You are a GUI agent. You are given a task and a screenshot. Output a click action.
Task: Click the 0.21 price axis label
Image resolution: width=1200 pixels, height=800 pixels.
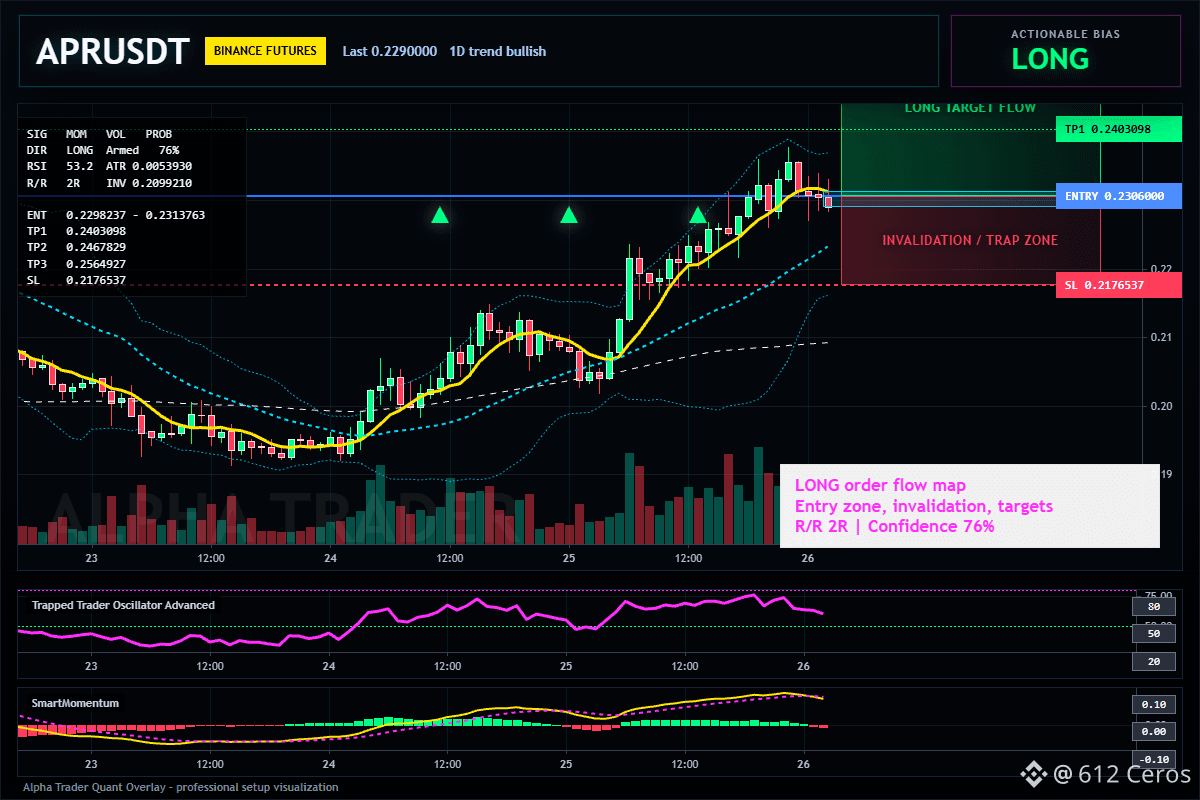pos(1159,338)
